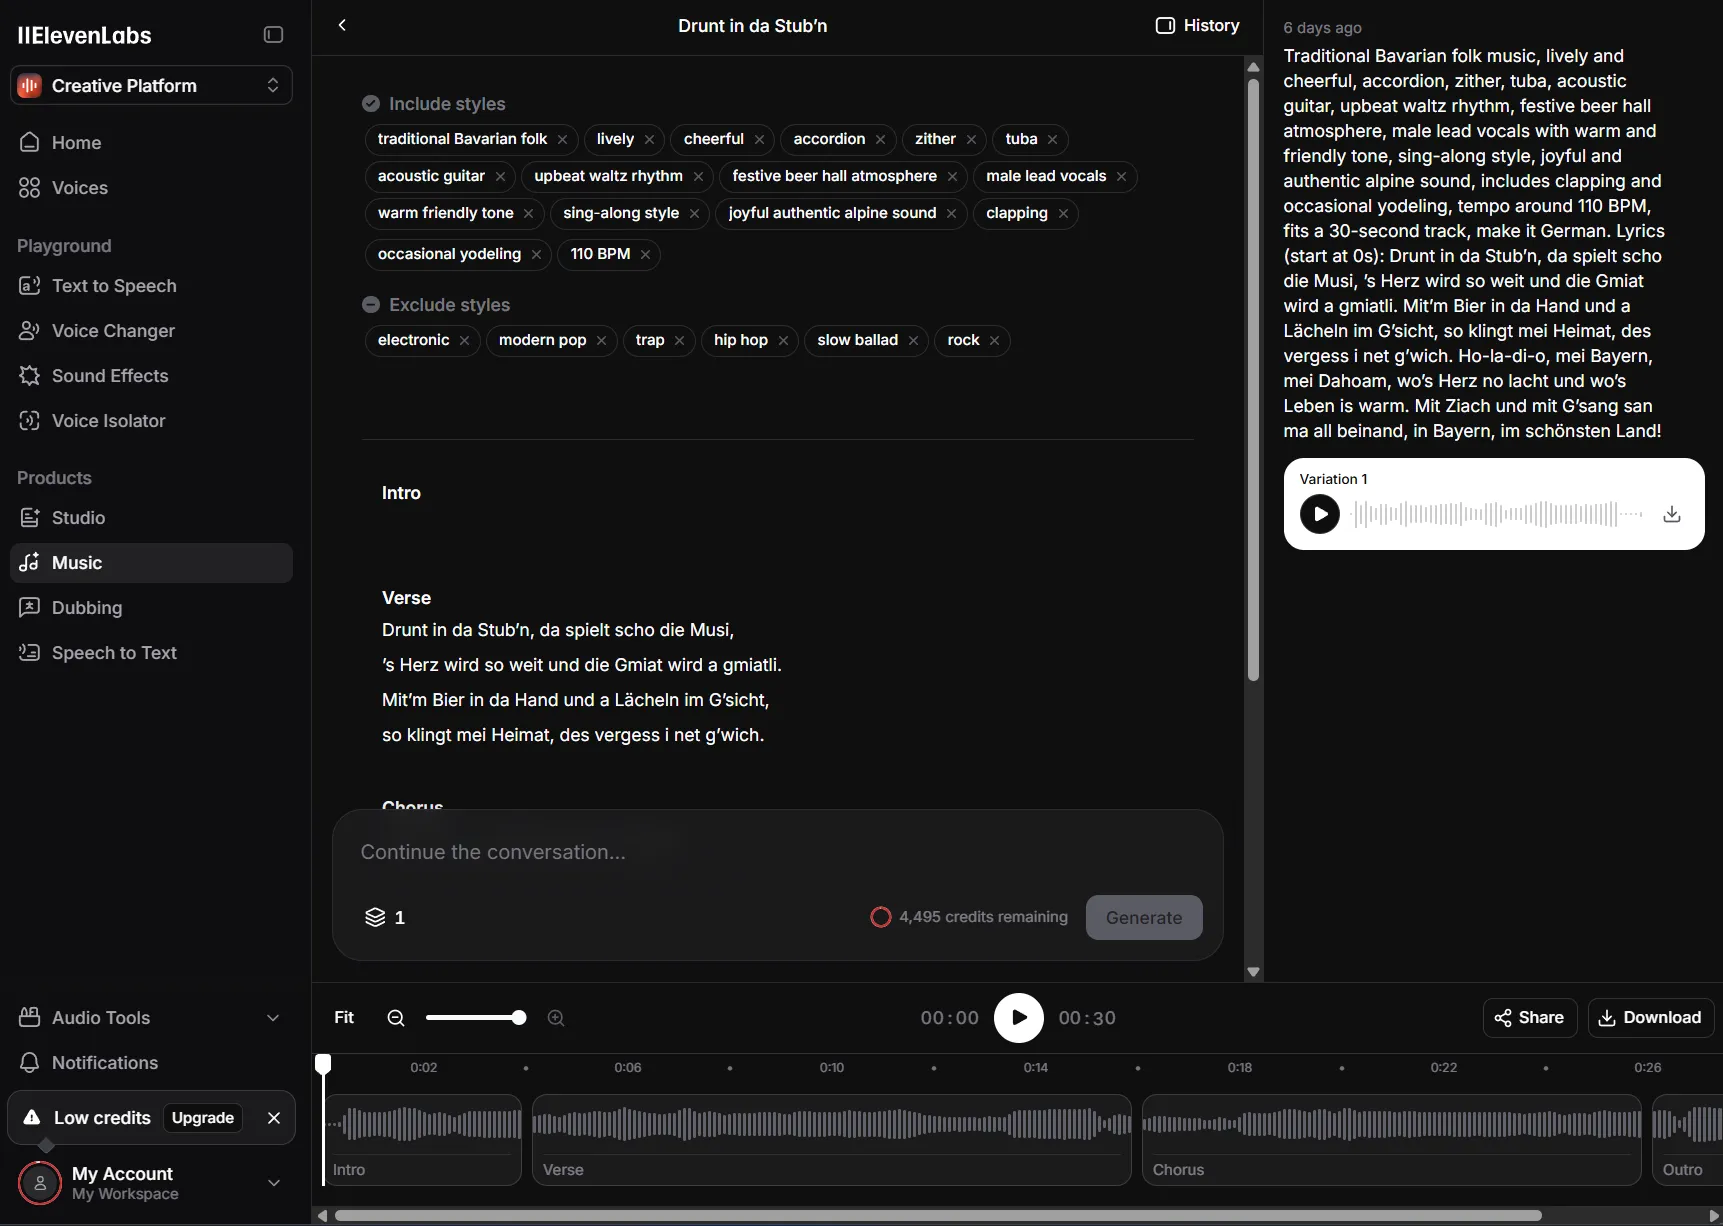
Task: Play Variation 1 preview
Action: [x=1319, y=514]
